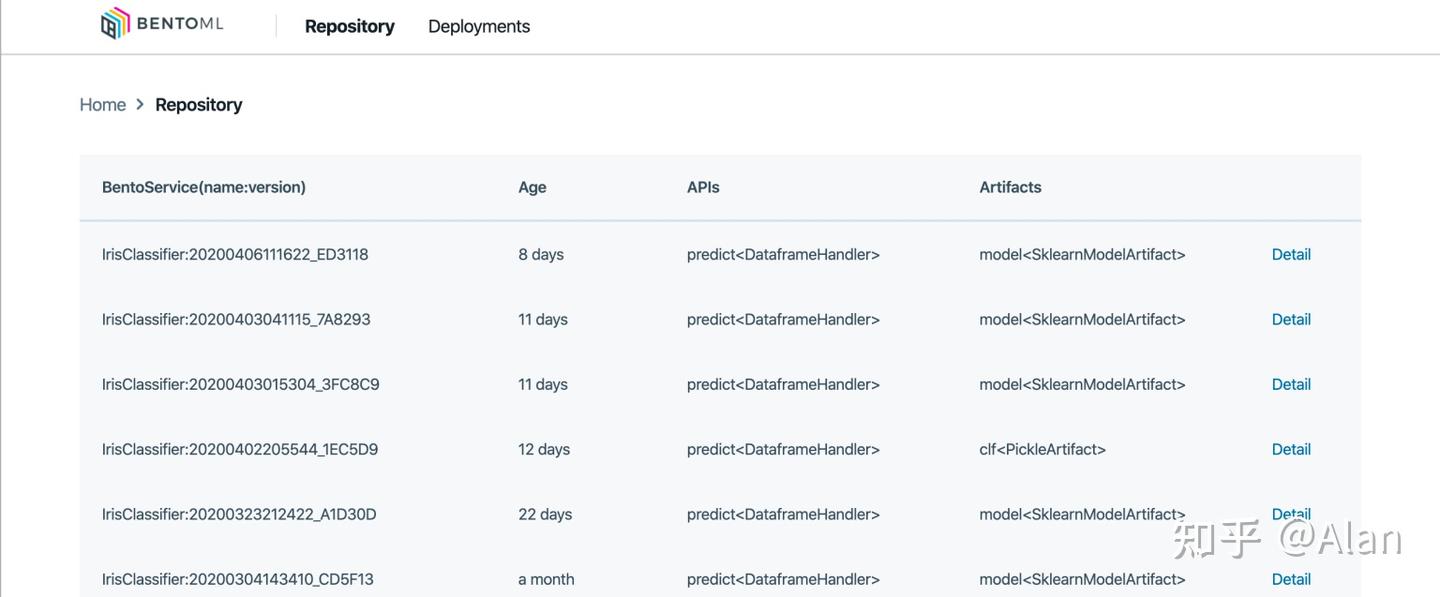Click the Artifacts column header
This screenshot has height=597, width=1440.
[x=1010, y=188]
